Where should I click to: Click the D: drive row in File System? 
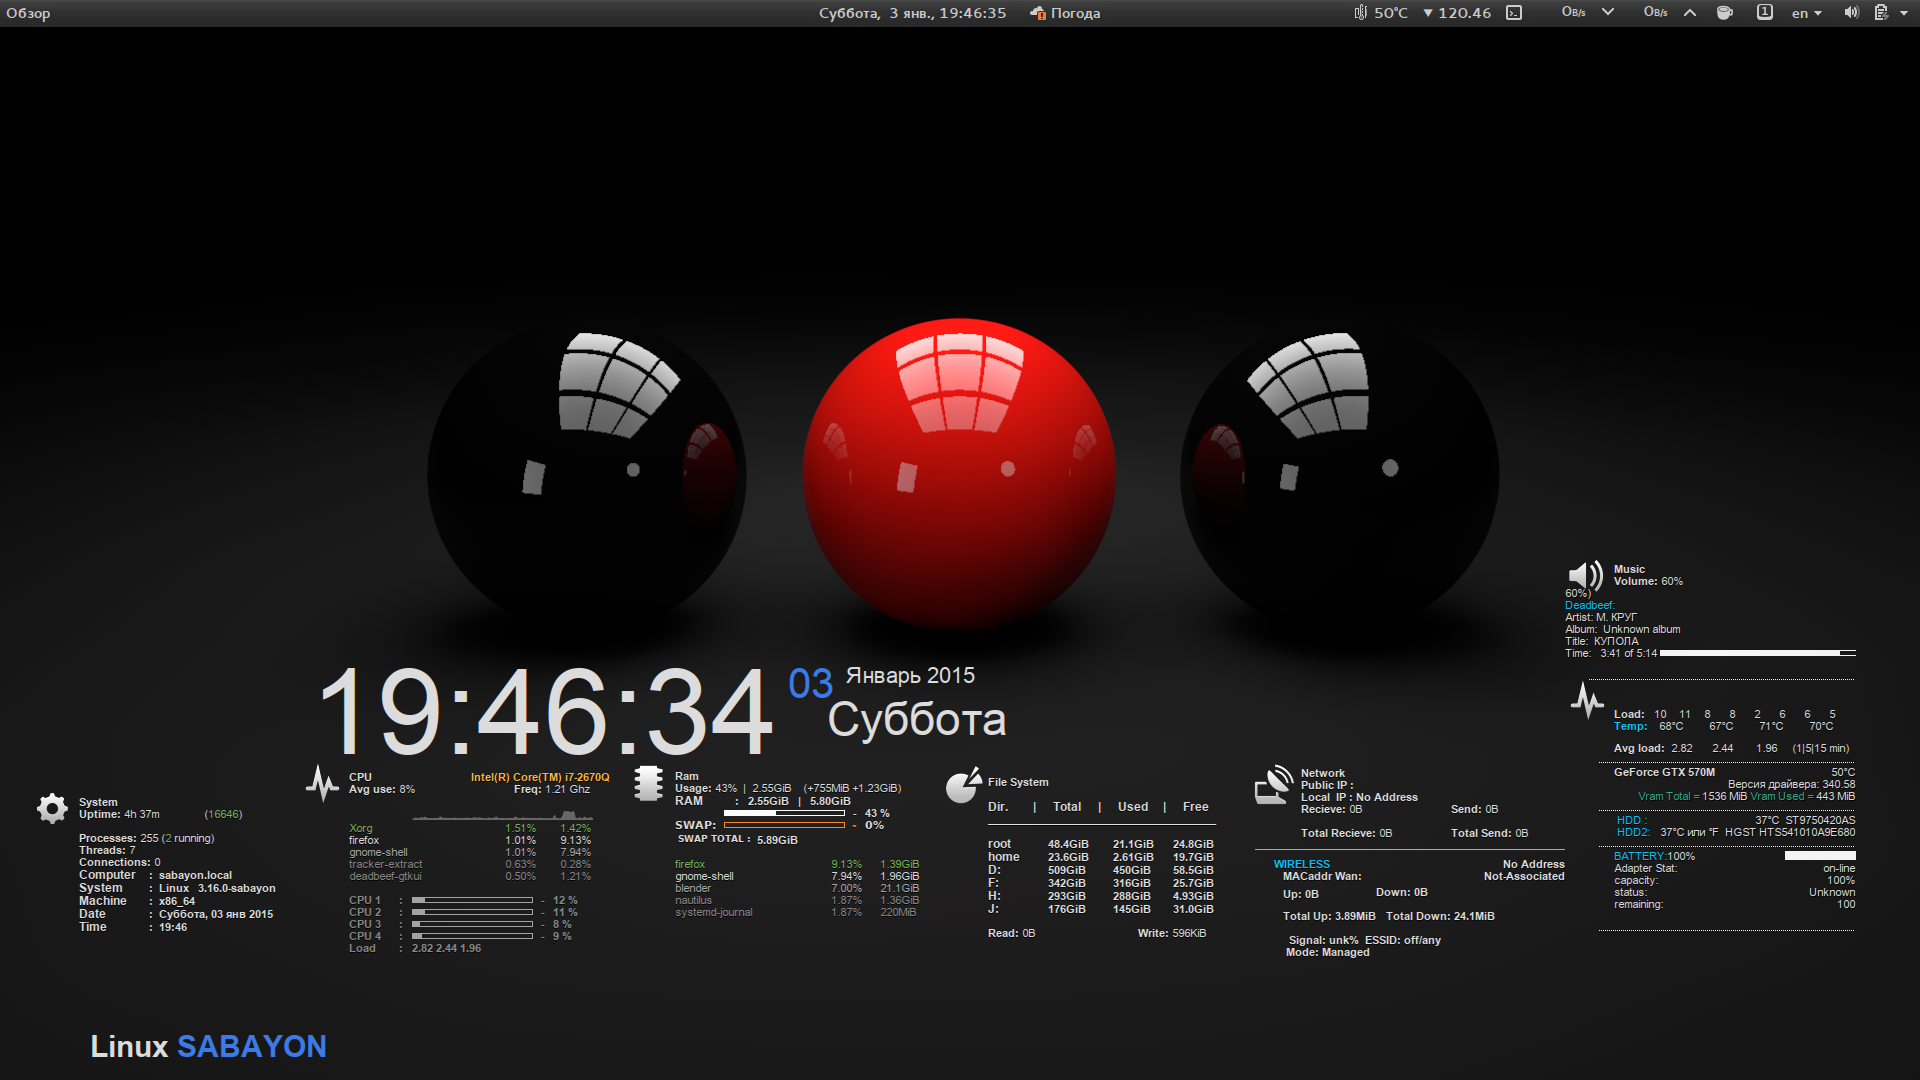[1101, 870]
